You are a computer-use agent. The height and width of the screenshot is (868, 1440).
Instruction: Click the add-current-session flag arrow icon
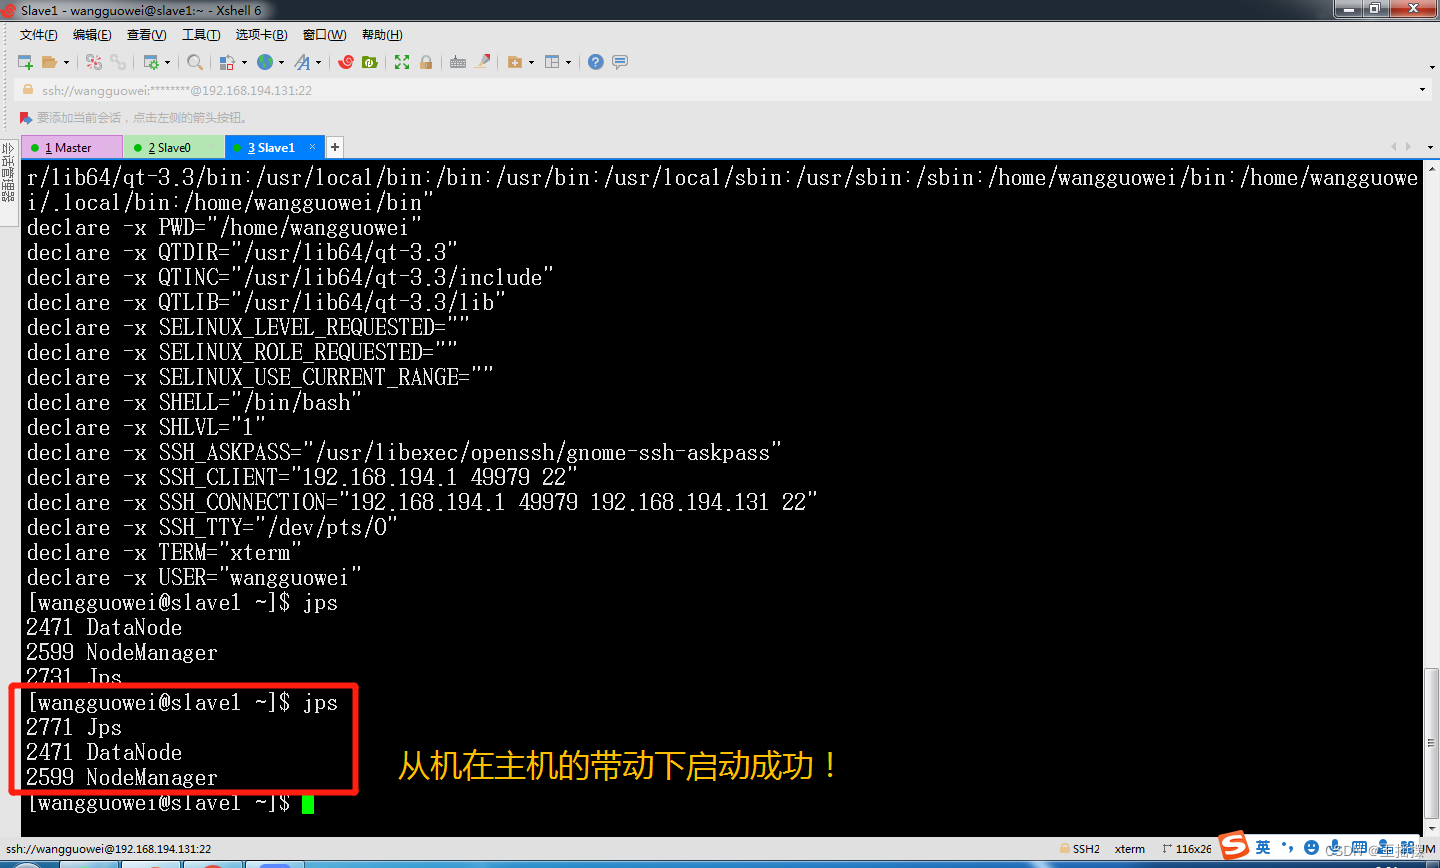click(x=26, y=118)
